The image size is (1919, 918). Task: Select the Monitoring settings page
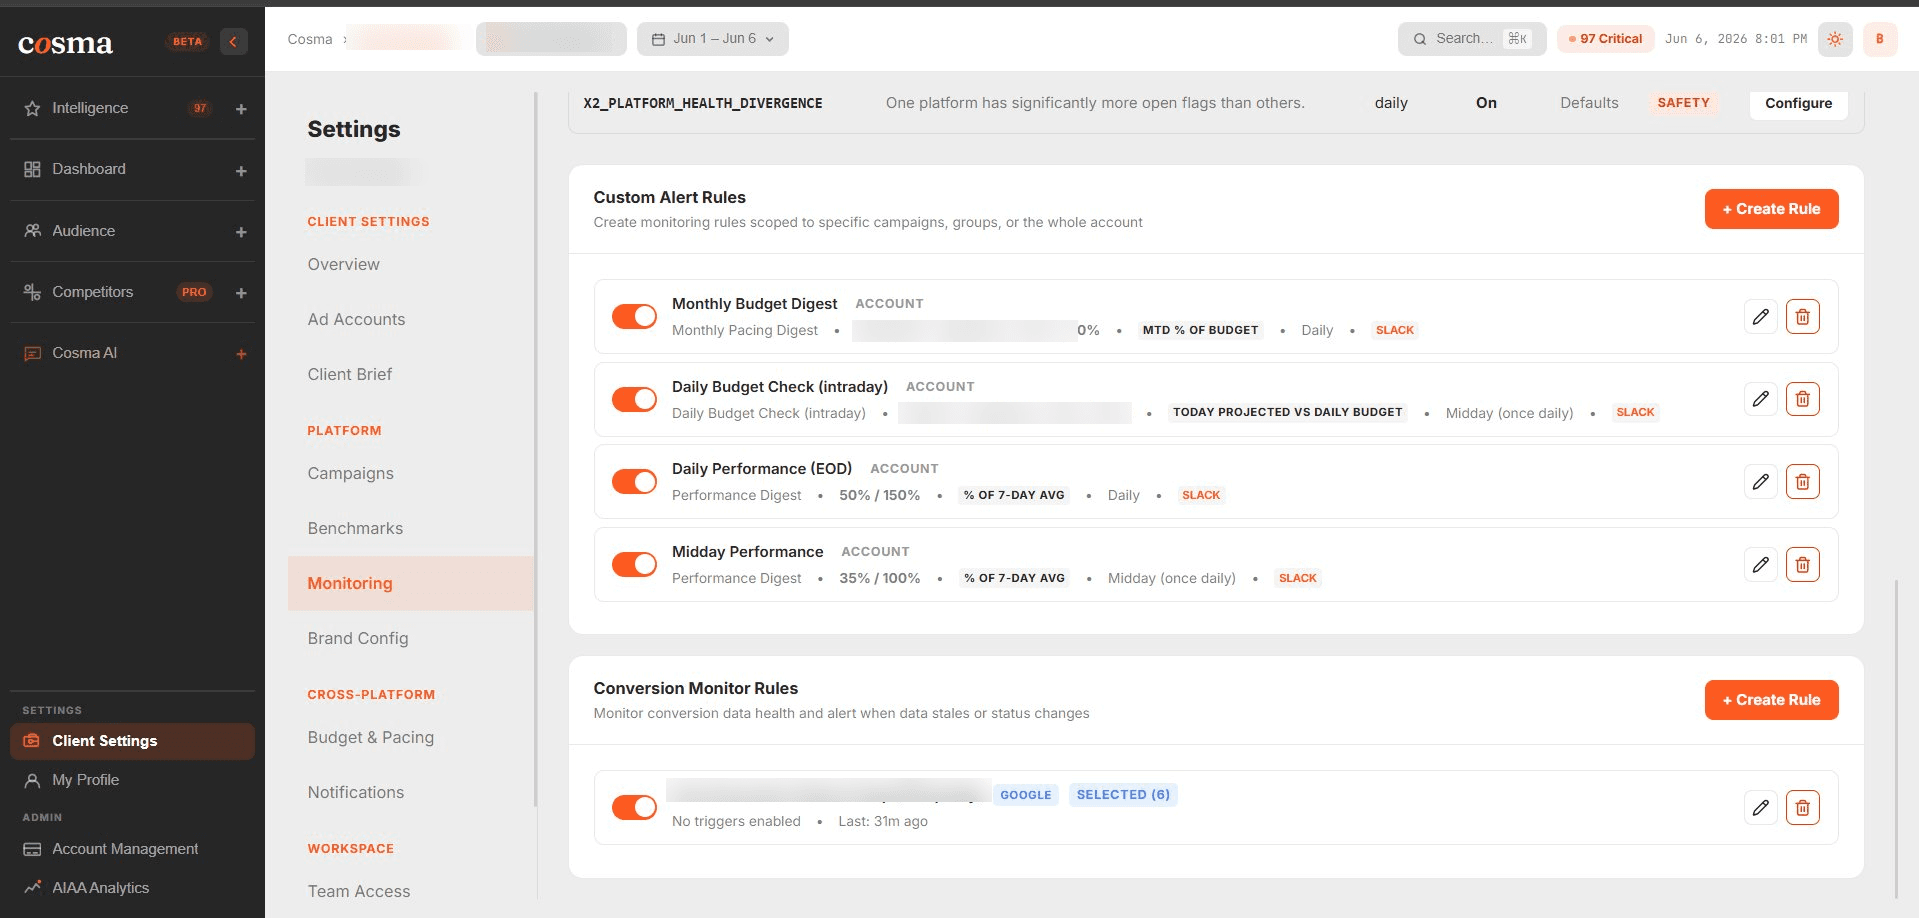click(x=410, y=583)
